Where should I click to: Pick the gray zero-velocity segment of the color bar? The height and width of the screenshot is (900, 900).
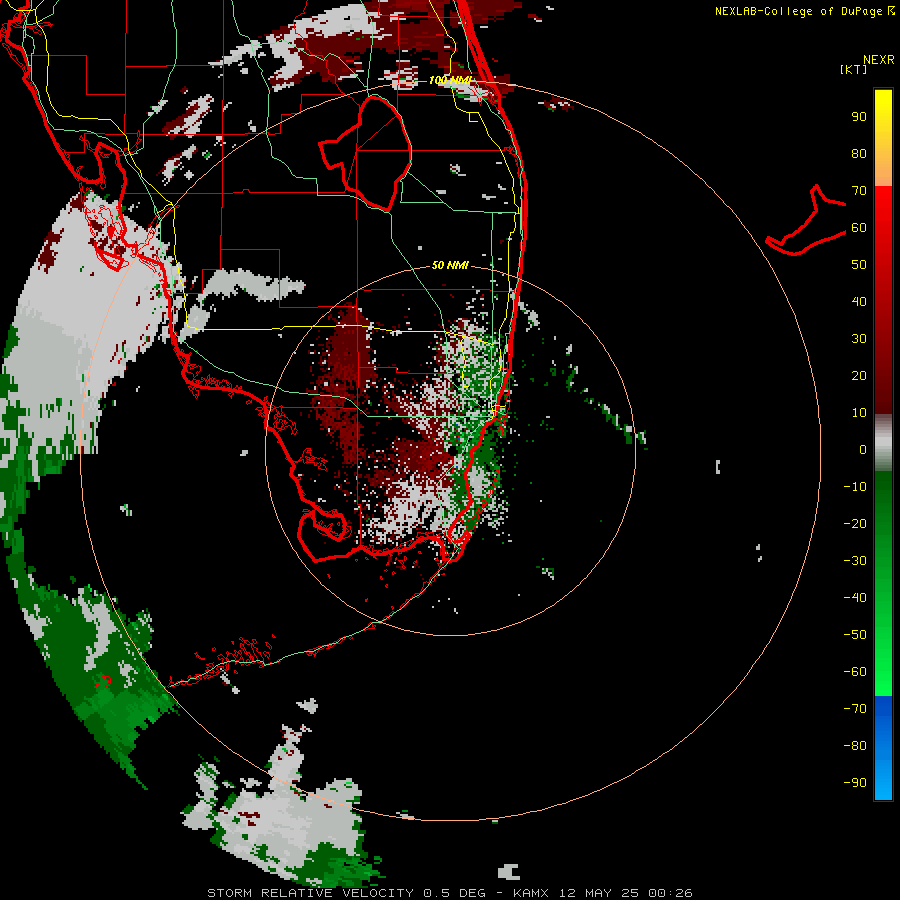pos(883,443)
